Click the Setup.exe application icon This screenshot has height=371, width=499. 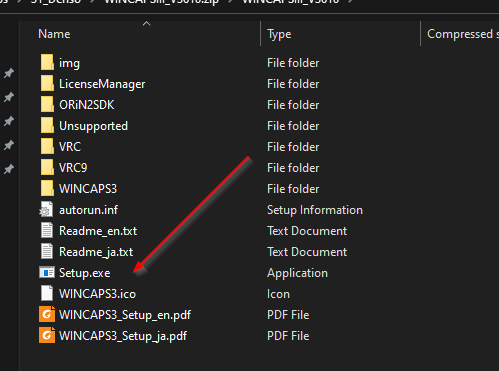47,273
